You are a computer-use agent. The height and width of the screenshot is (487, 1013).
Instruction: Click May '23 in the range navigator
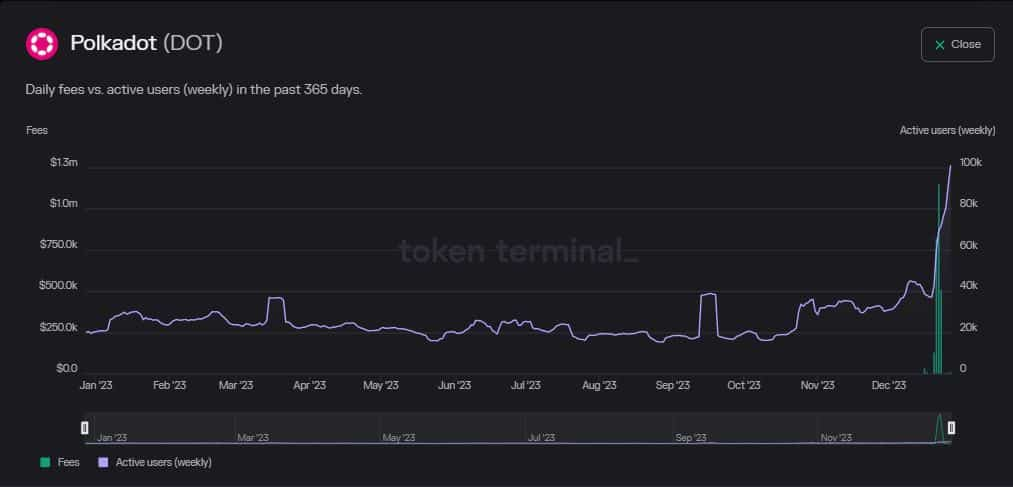pos(399,438)
